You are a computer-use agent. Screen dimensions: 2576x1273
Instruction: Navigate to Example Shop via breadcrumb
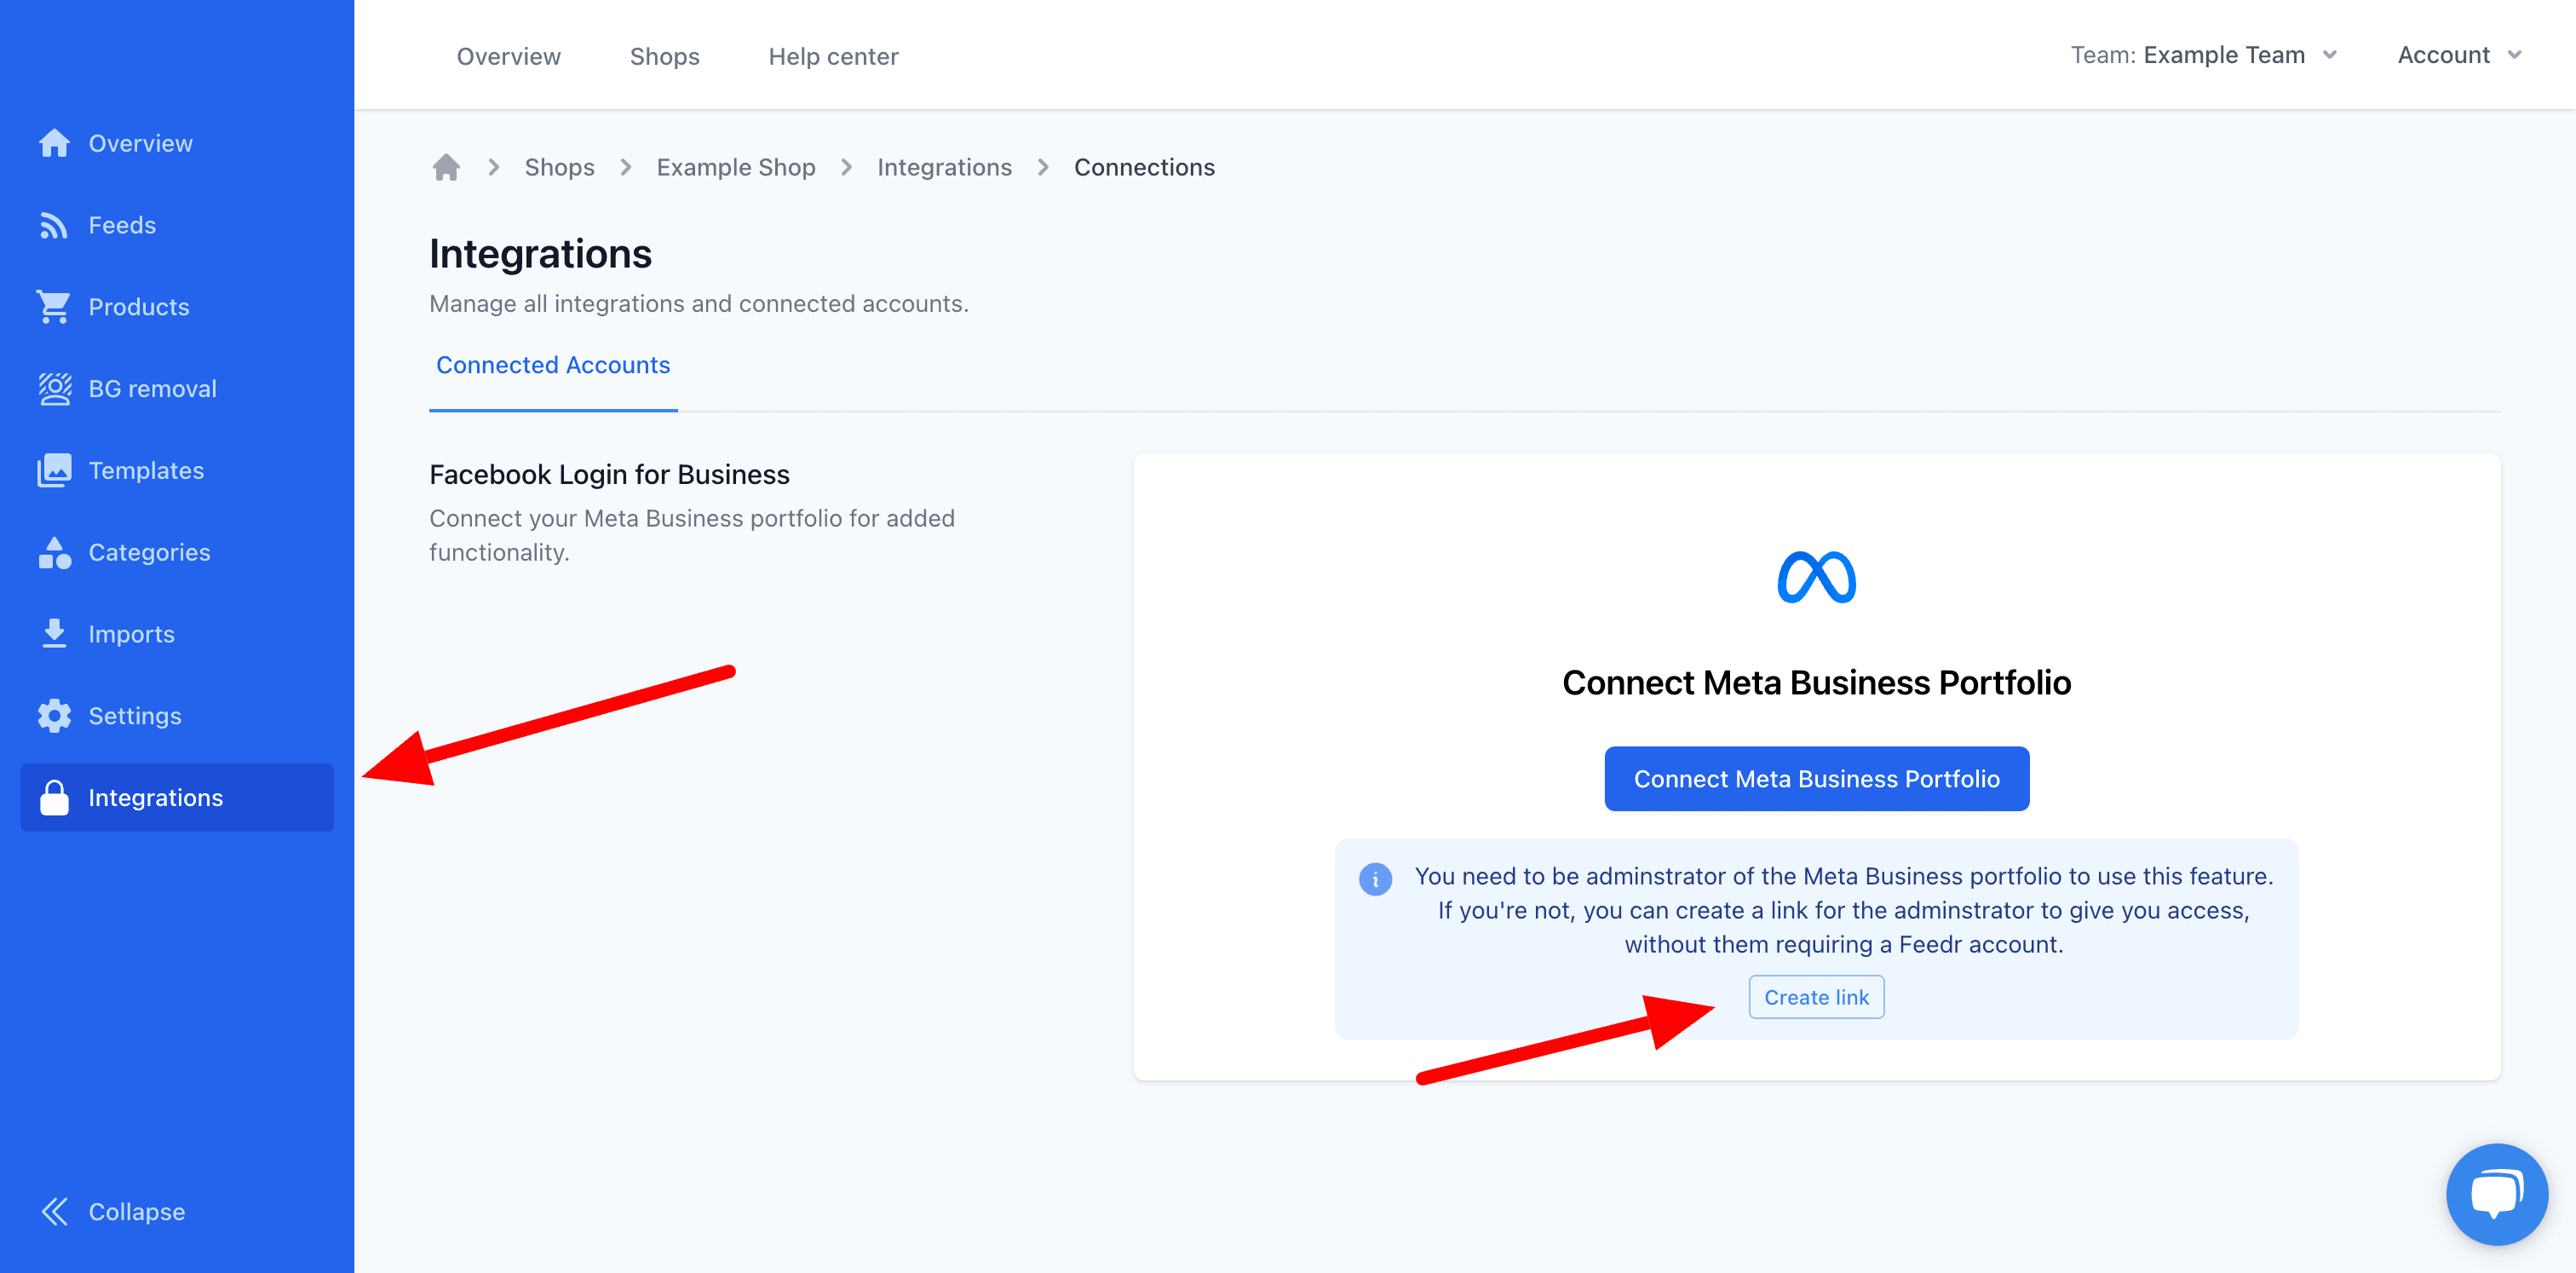tap(736, 167)
